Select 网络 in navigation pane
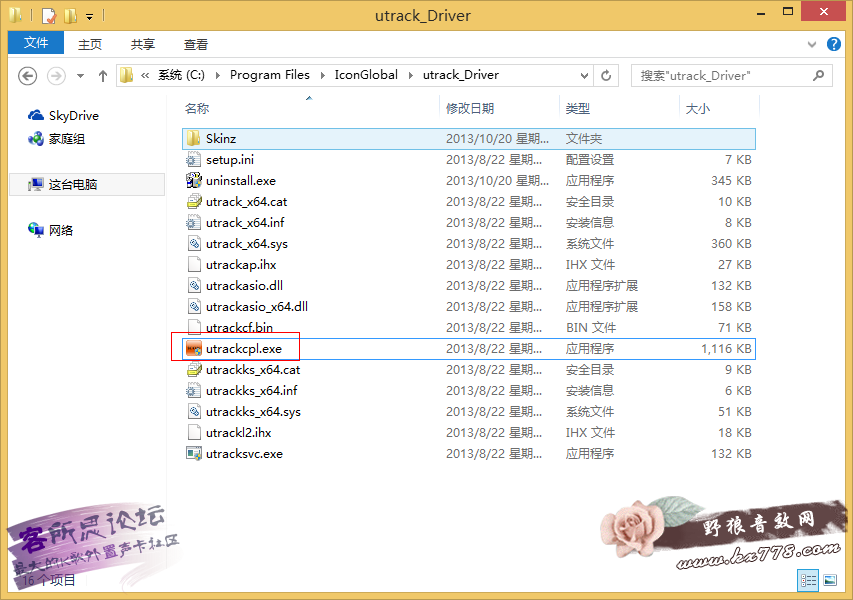853x600 pixels. (x=51, y=230)
